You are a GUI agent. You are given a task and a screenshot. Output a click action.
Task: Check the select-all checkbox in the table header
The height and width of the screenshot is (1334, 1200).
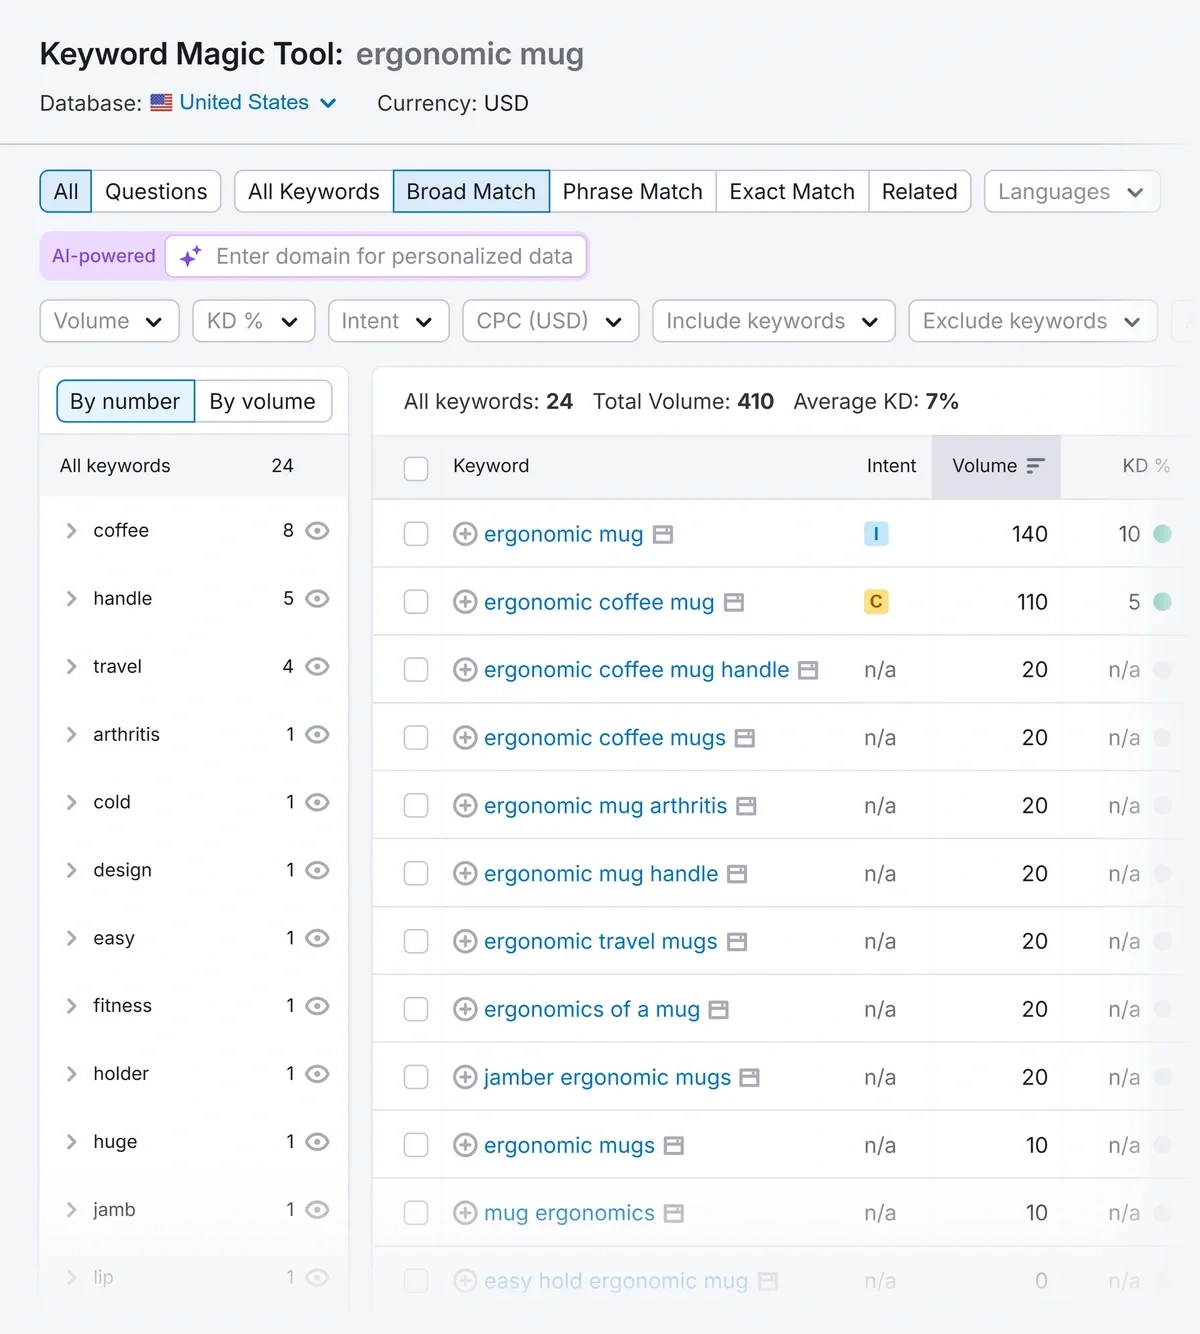[x=416, y=467]
